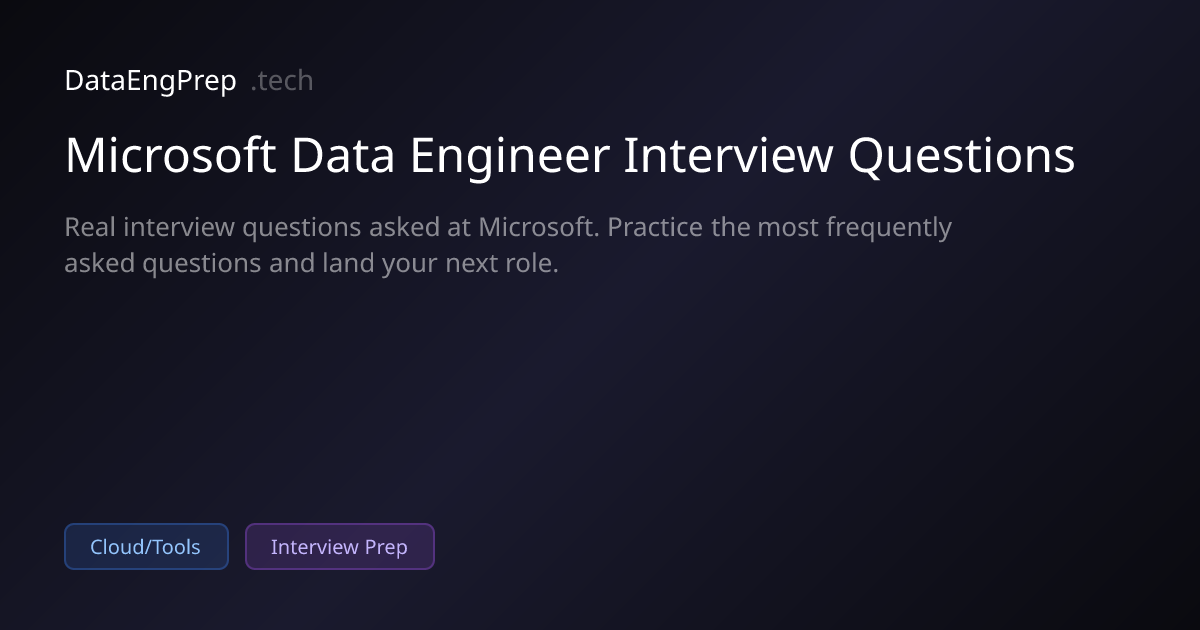The height and width of the screenshot is (630, 1200).
Task: Select the Interview Prep tag
Action: 339,547
